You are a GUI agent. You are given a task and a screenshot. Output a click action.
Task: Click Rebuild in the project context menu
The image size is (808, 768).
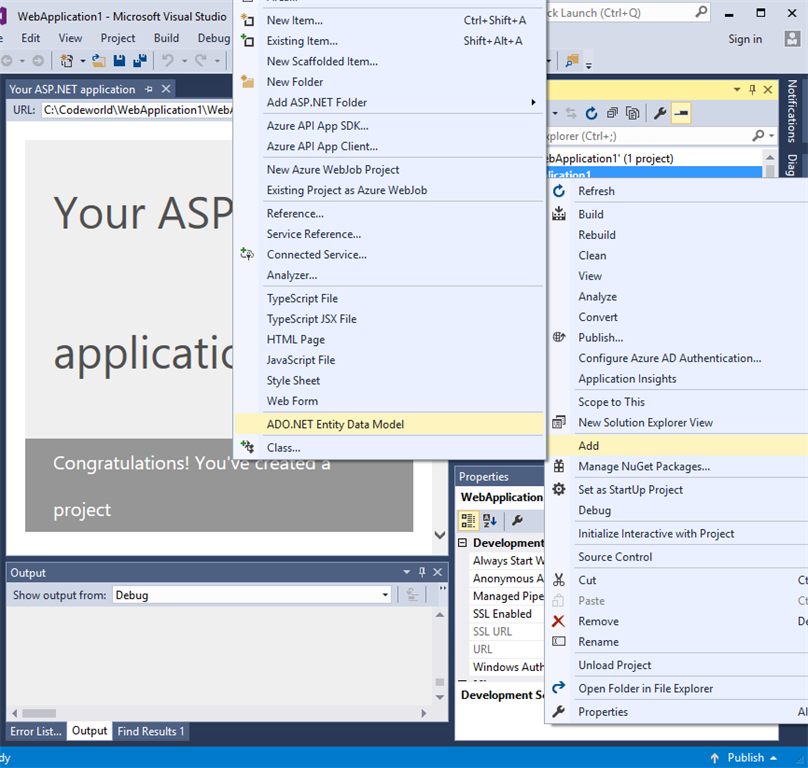(677, 235)
